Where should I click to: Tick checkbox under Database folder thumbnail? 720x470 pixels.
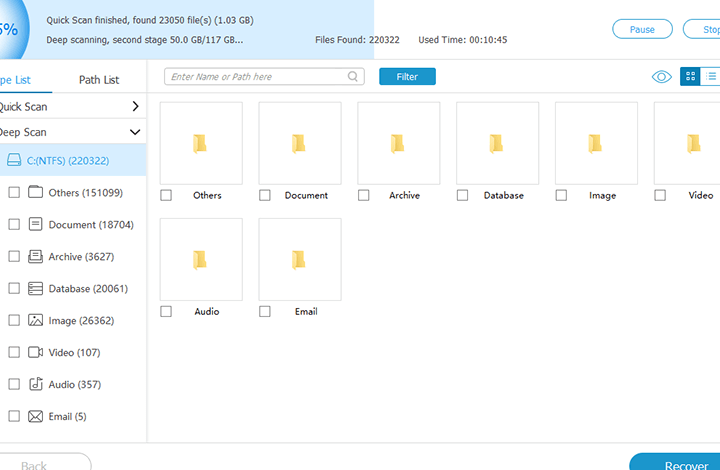click(x=462, y=196)
